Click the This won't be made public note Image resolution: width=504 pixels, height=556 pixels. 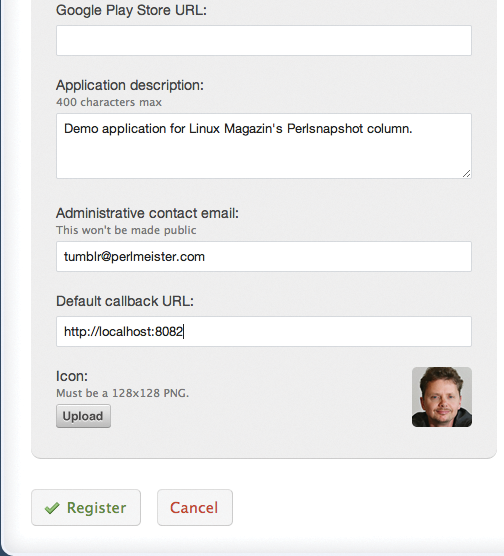[x=126, y=230]
